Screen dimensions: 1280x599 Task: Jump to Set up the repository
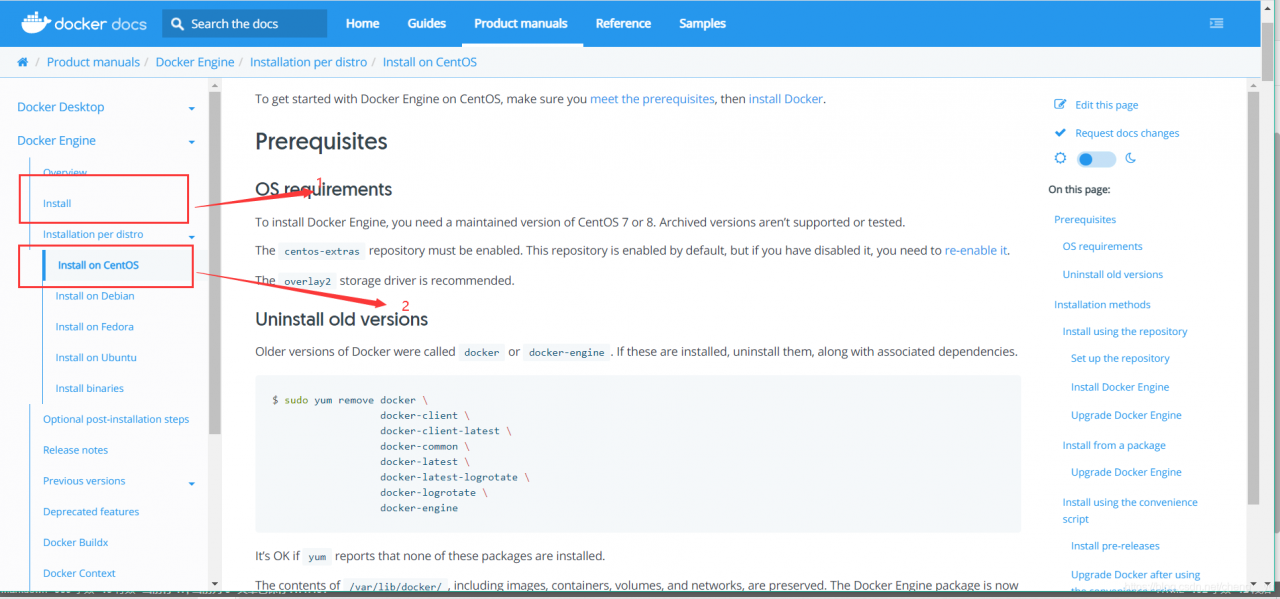coord(1120,358)
